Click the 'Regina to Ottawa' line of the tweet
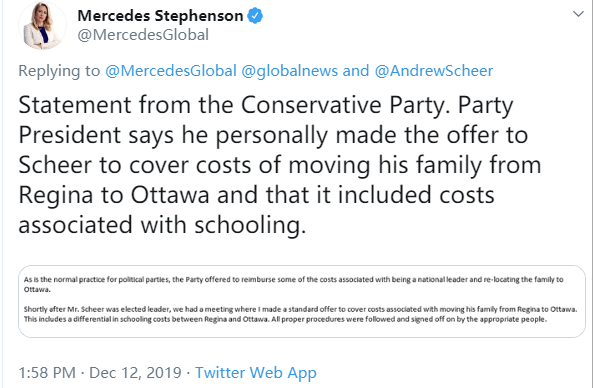Screen dimensions: 593x388 point(256,195)
